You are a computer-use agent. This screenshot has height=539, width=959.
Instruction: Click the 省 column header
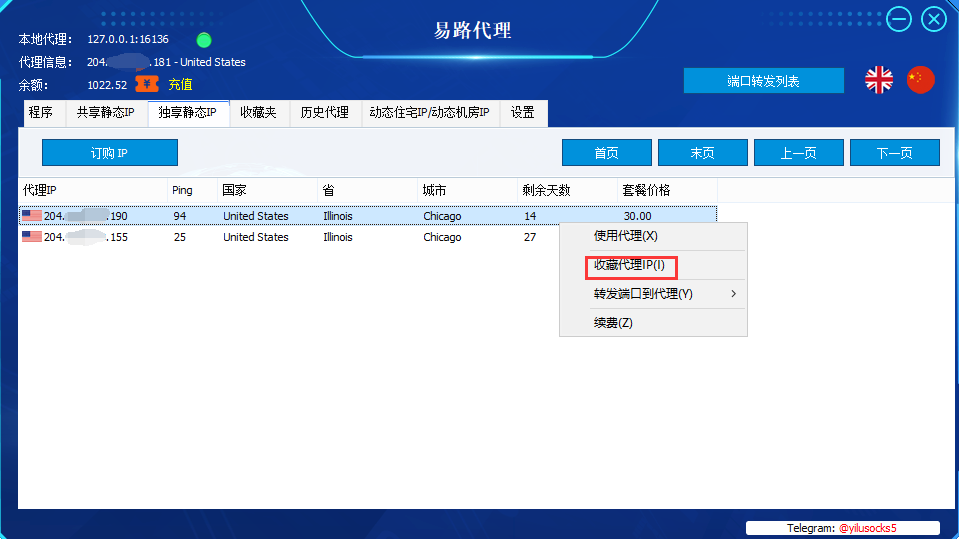368,190
